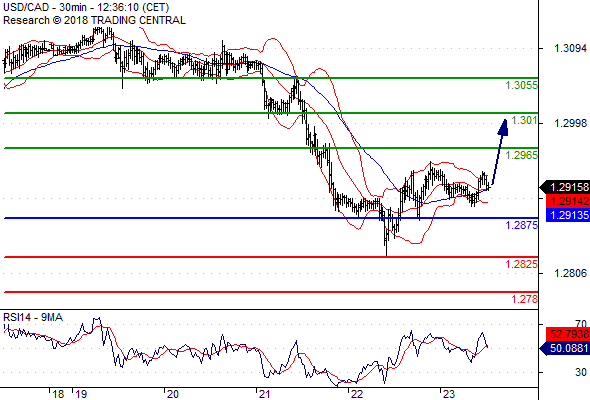
Task: Click the date label 19 on time axis
Action: point(81,394)
